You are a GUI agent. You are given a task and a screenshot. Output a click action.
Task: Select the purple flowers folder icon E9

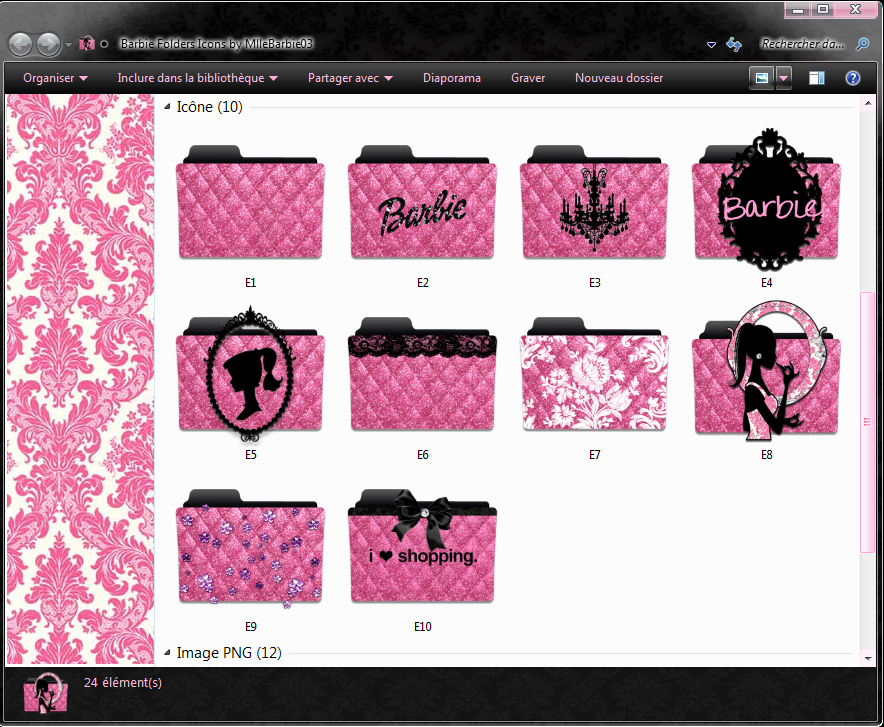250,548
